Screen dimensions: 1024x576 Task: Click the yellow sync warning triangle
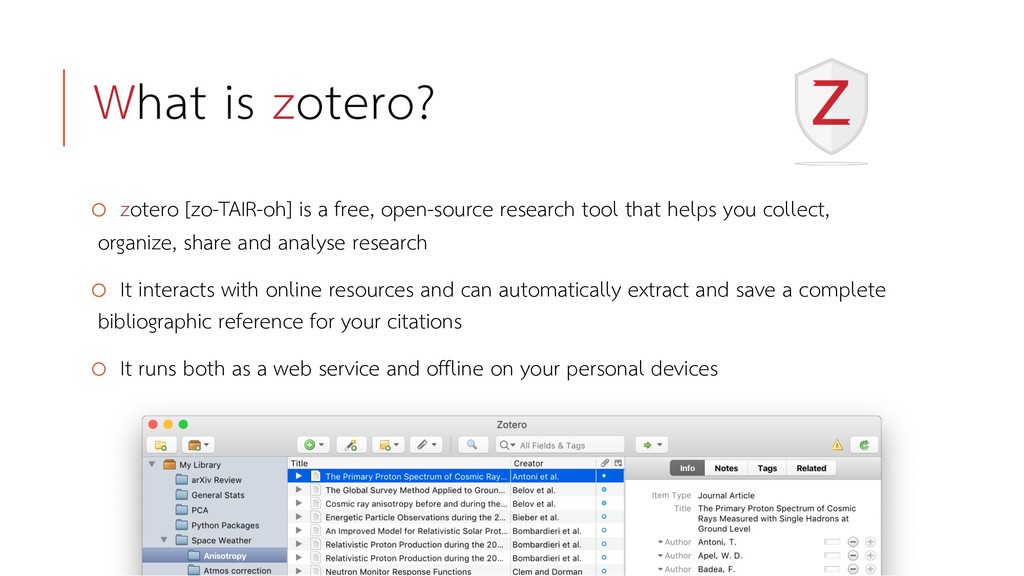(x=837, y=445)
